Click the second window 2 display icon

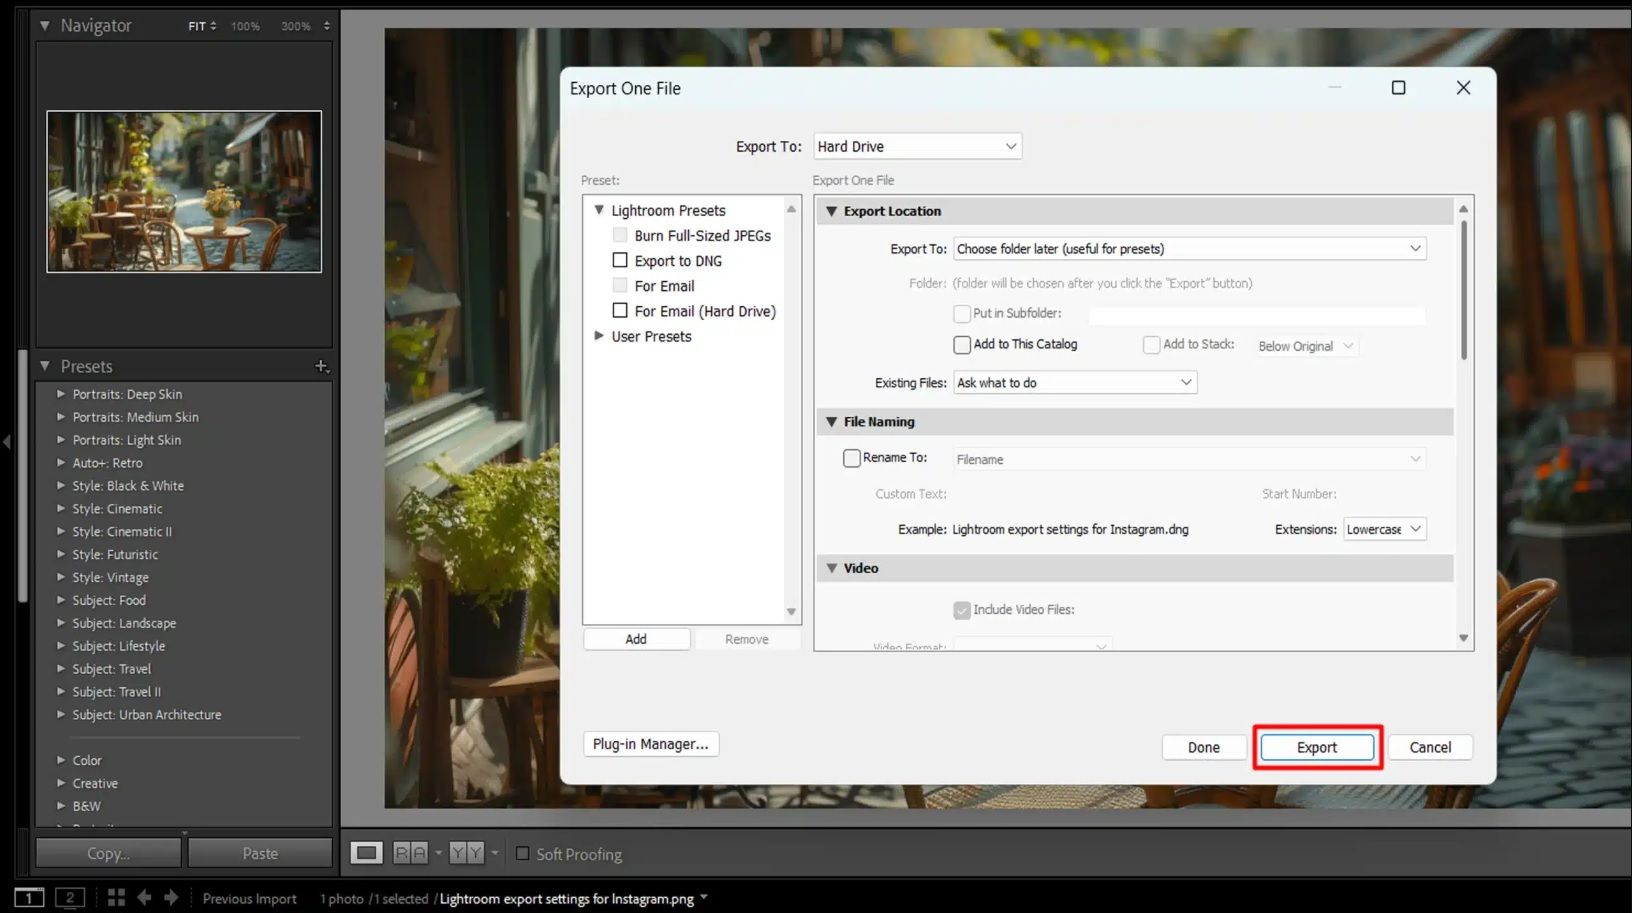(x=70, y=898)
